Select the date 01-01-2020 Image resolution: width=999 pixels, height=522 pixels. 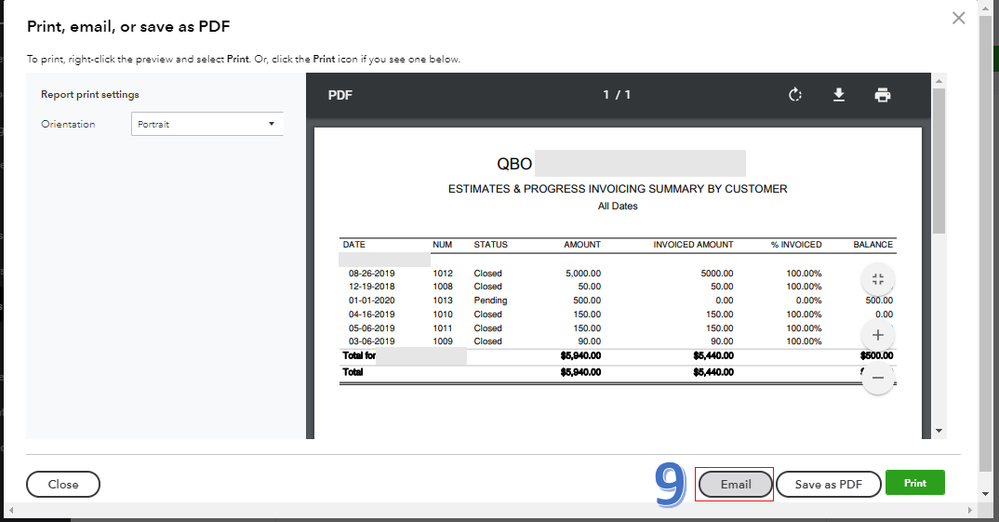(371, 301)
